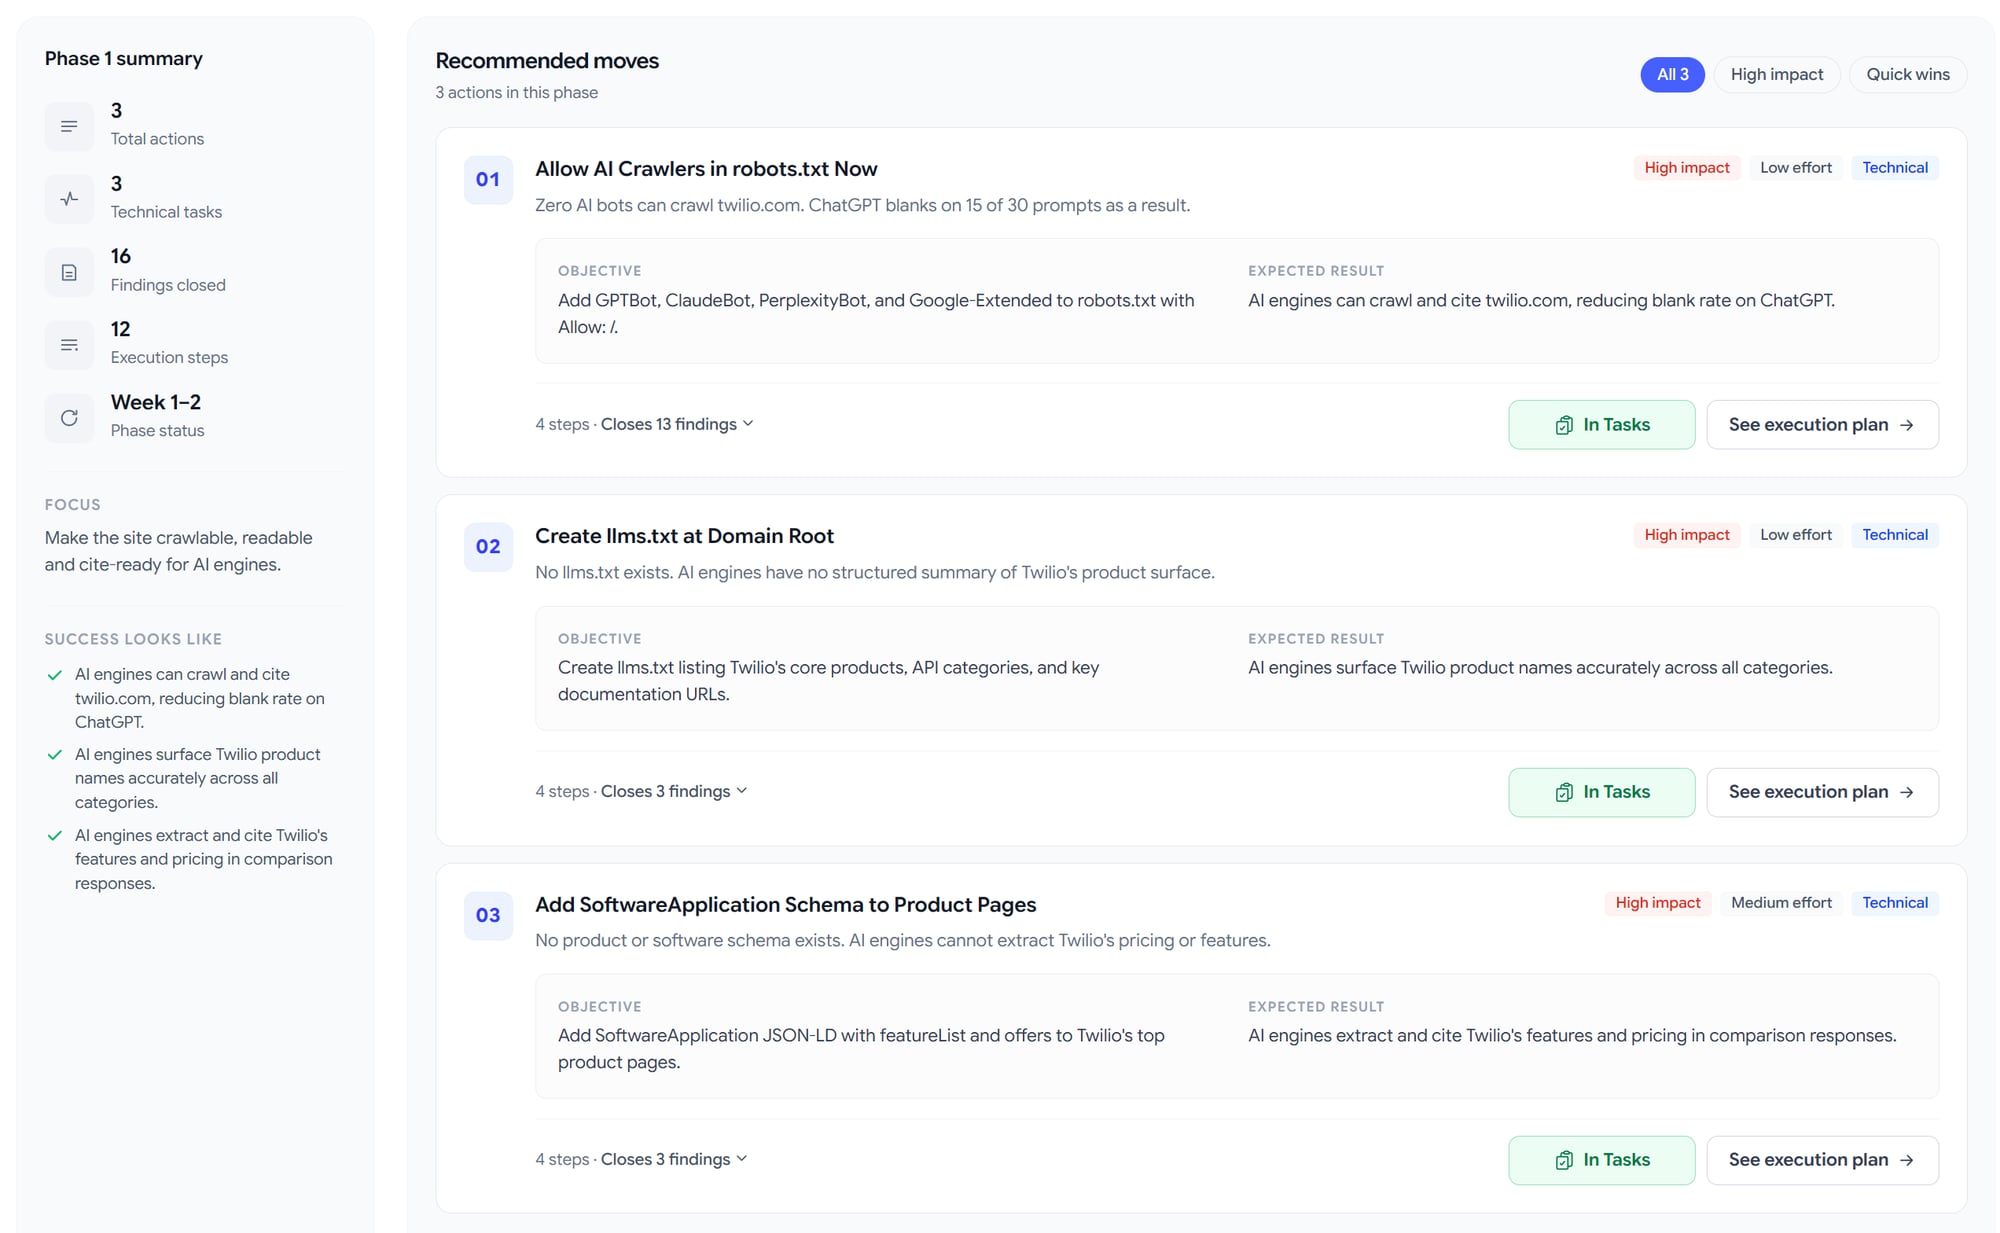This screenshot has width=2000, height=1233.
Task: Click the Phase 1 summary heading
Action: (x=124, y=59)
